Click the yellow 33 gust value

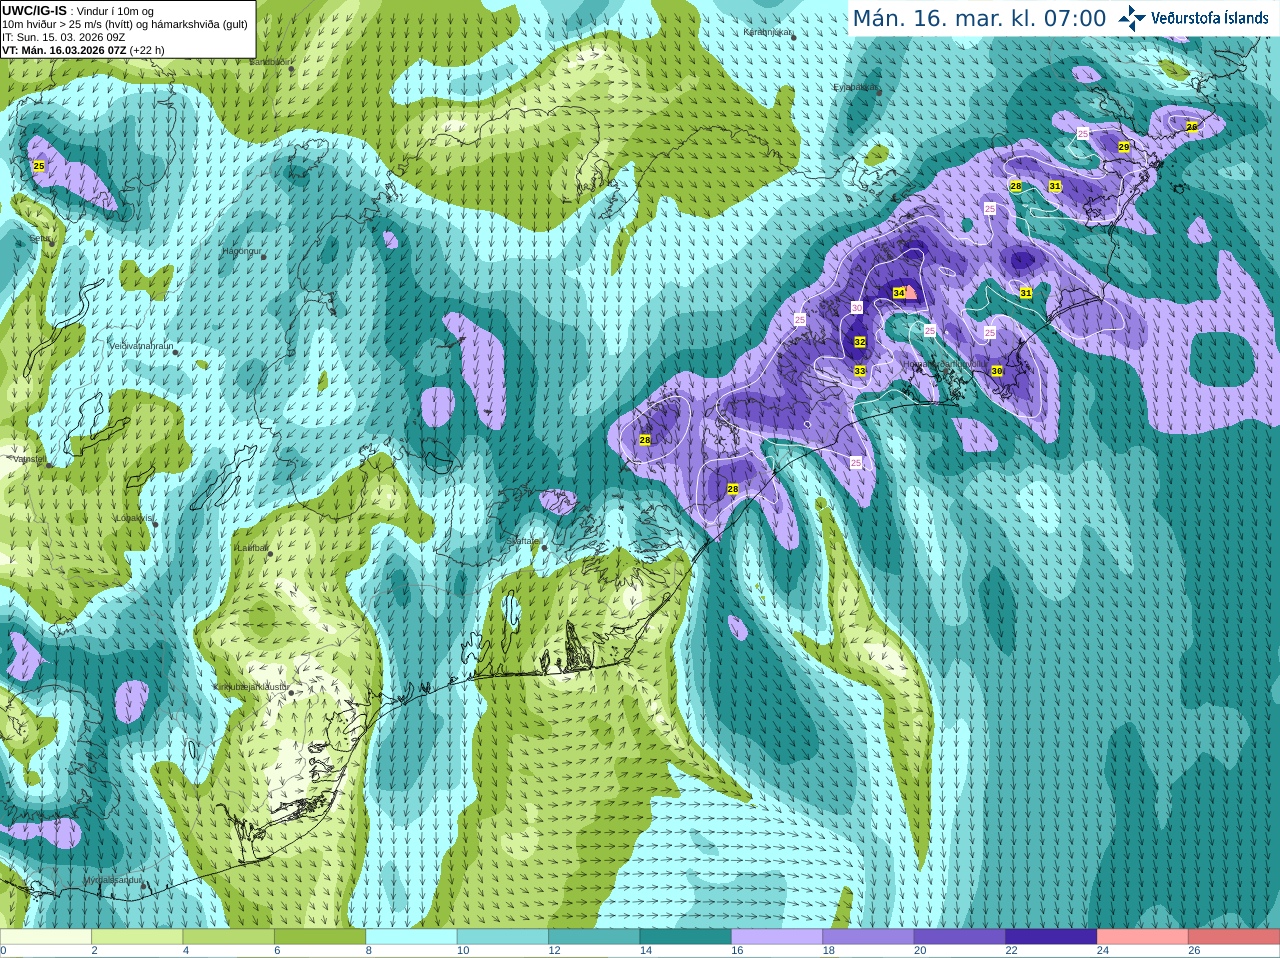click(x=860, y=371)
